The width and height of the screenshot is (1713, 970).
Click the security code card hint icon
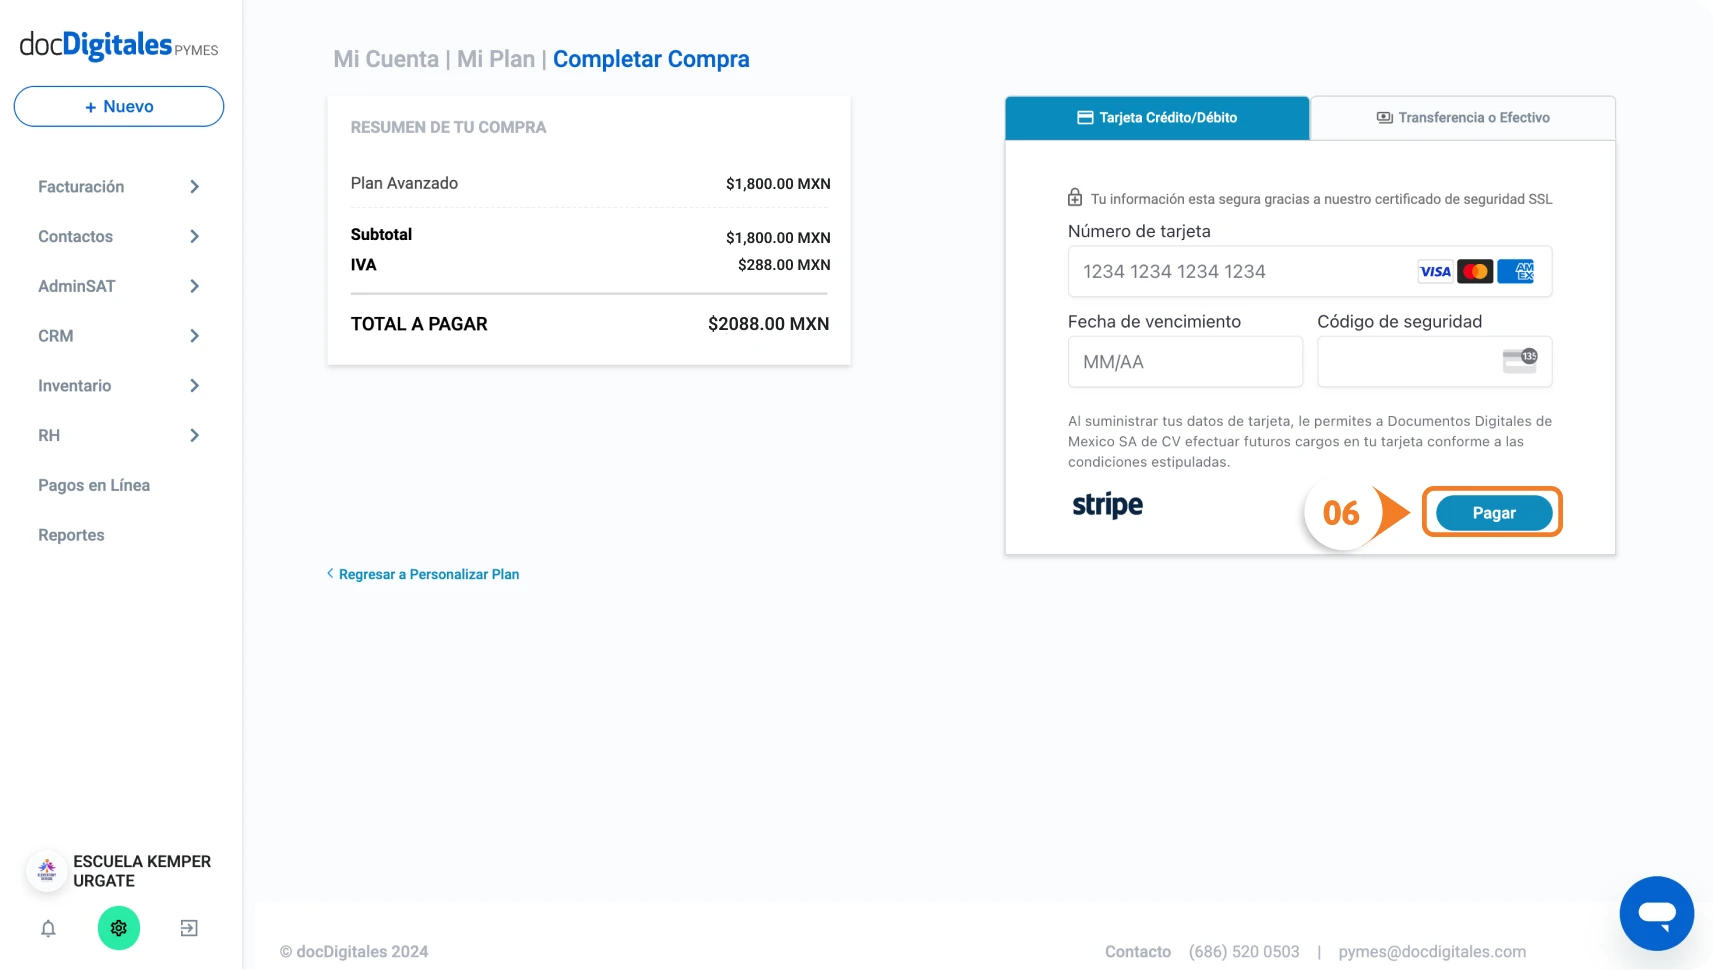1519,361
